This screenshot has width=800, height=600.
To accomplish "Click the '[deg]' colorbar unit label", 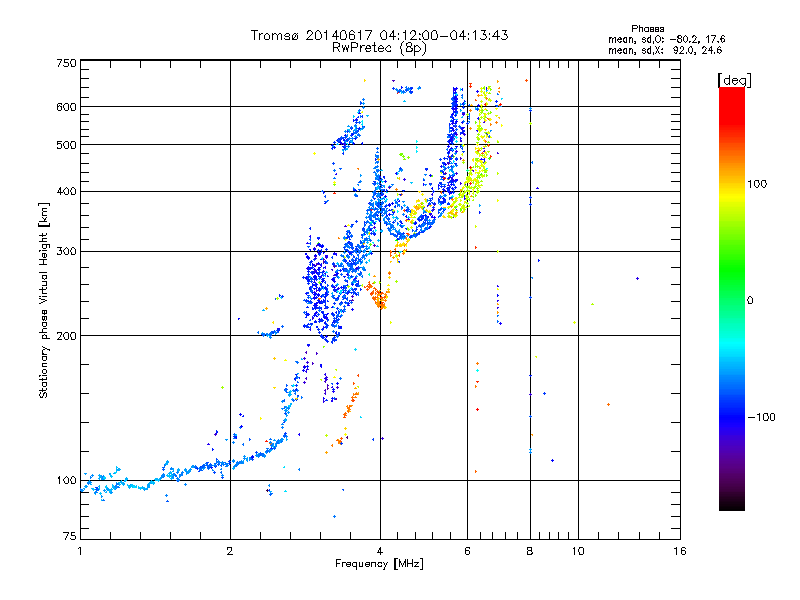I will point(734,80).
